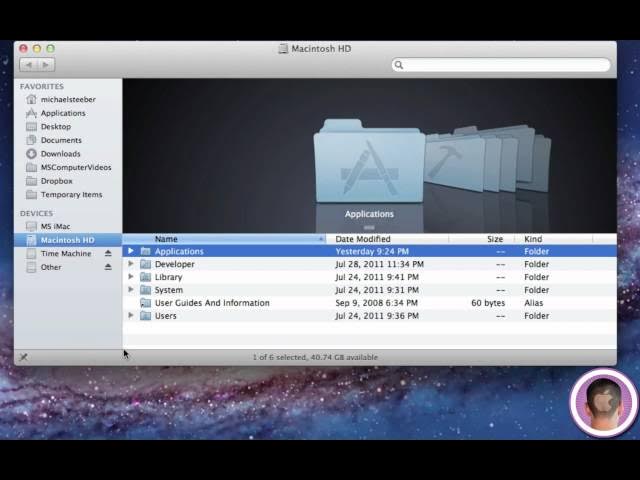Screen dimensions: 640x480
Task: Expand the Applications folder disclosure triangle
Action: [x=131, y=251]
